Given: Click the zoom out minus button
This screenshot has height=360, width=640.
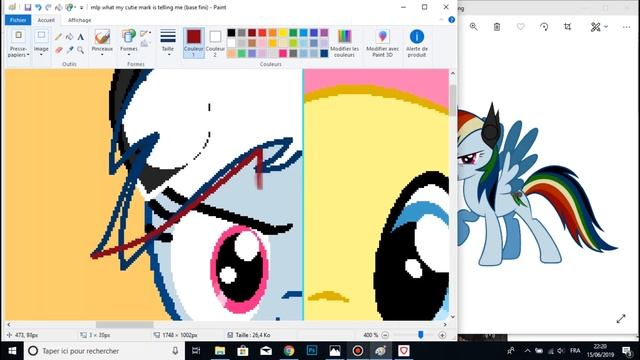Looking at the screenshot, I should pos(385,335).
